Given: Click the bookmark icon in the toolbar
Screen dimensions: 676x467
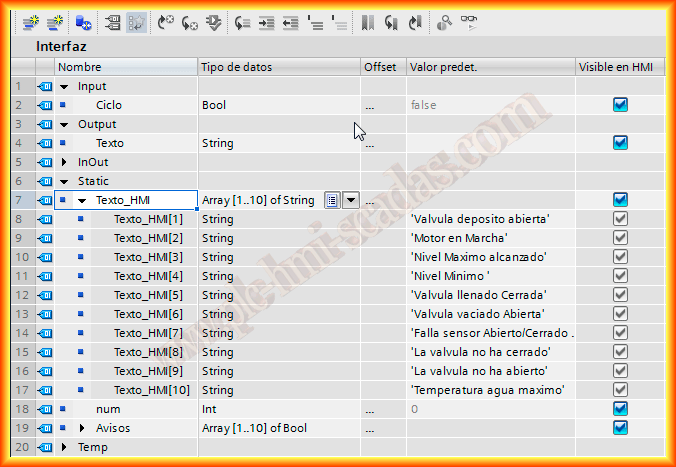Looking at the screenshot, I should (x=368, y=21).
